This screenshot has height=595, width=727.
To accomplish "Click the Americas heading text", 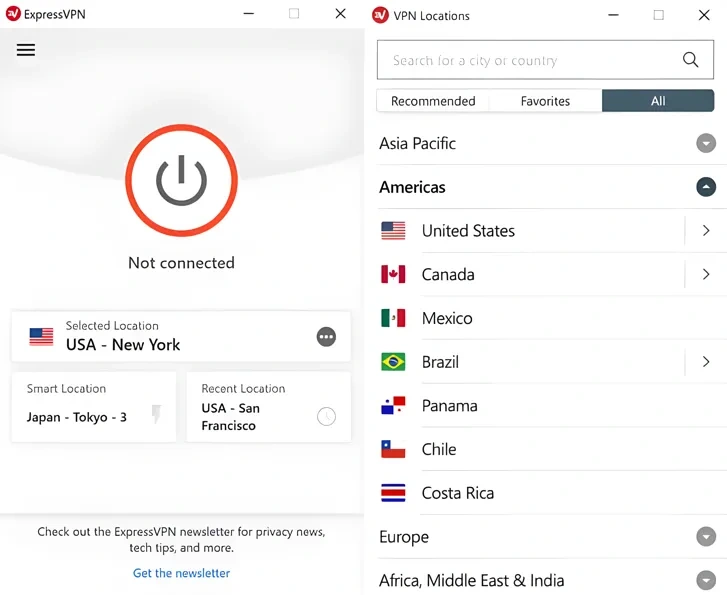I will (x=412, y=187).
